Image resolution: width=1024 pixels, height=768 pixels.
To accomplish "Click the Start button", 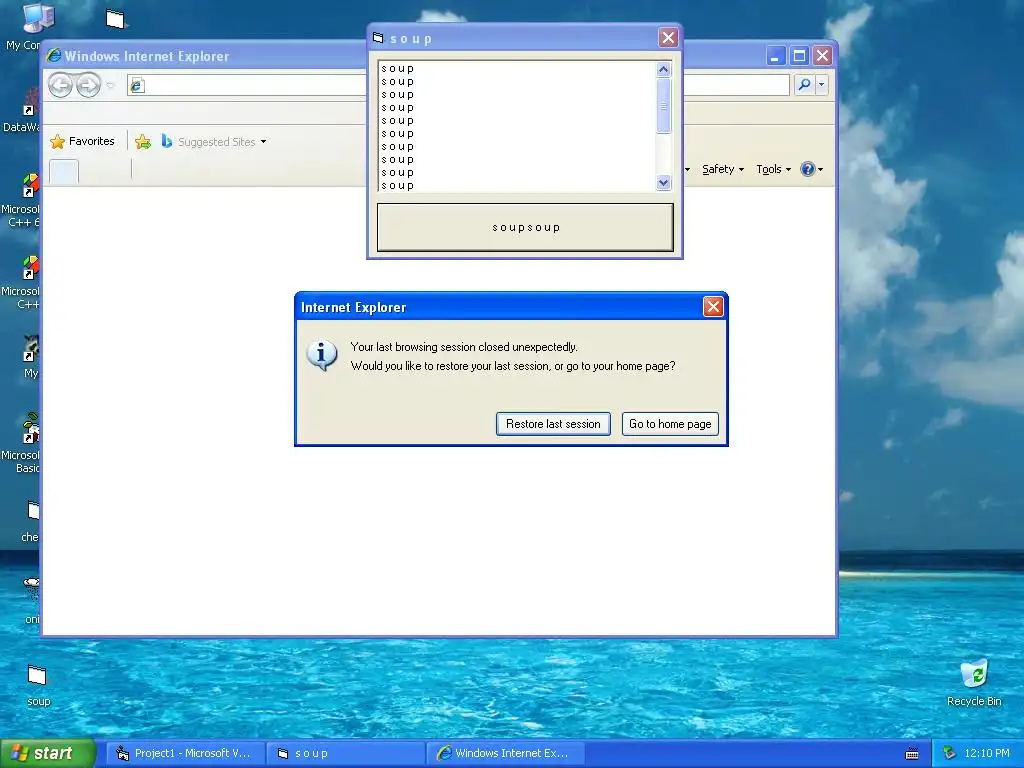I will pyautogui.click(x=47, y=753).
